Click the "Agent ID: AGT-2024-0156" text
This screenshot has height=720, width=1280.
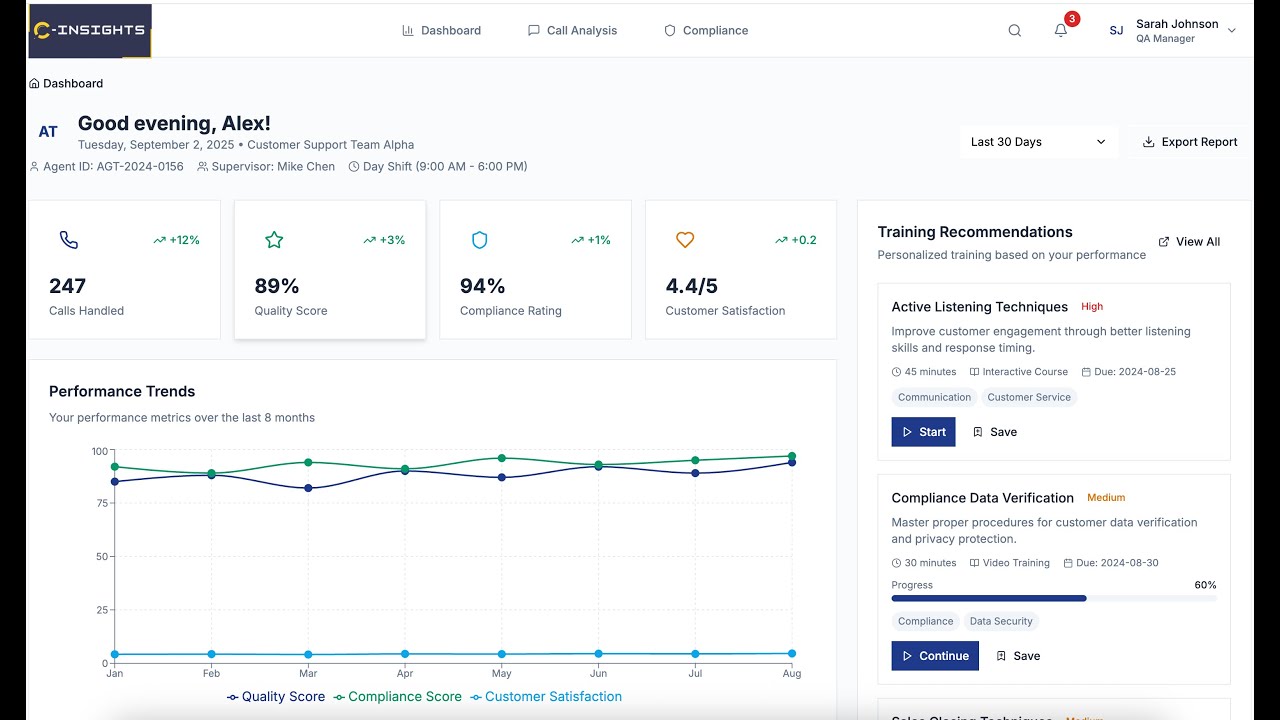(x=113, y=167)
